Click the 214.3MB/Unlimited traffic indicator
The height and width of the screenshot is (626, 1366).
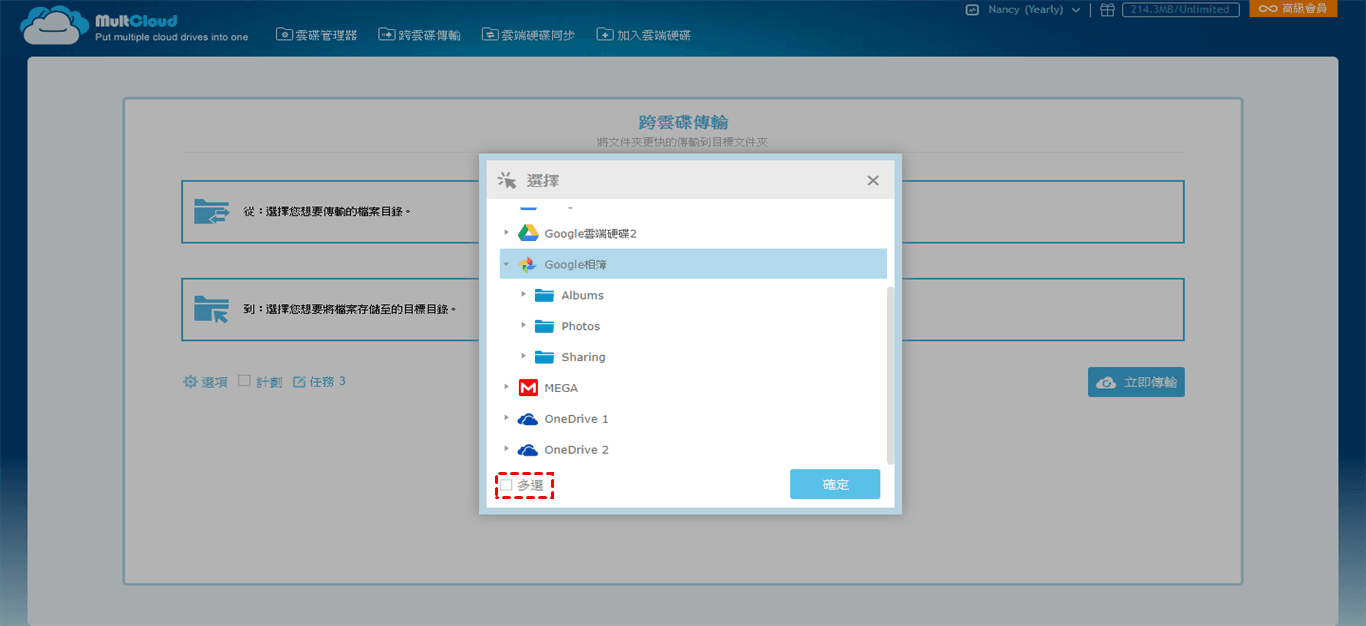1181,10
